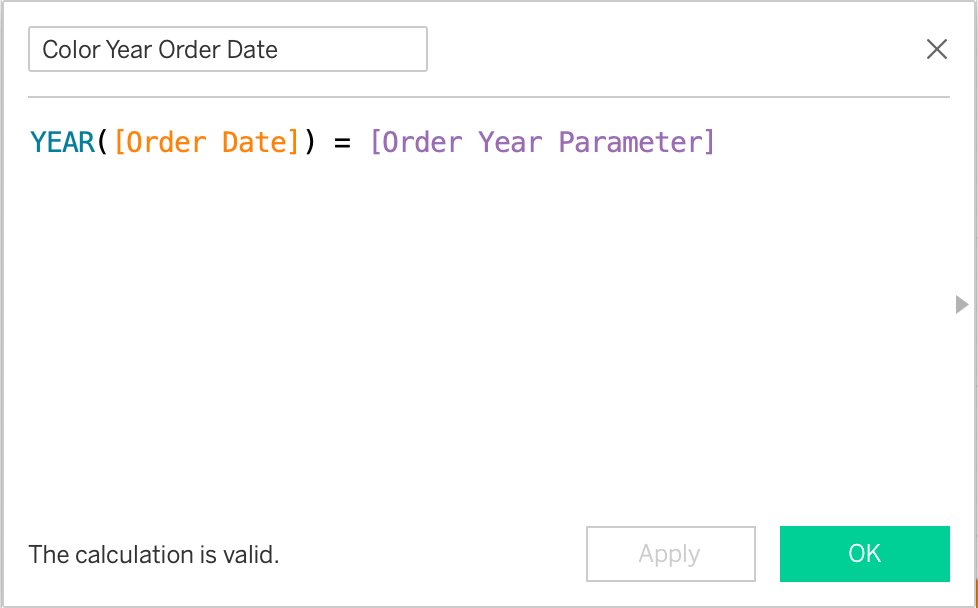Click the word "Year" in name field
The image size is (978, 608).
pyautogui.click(x=129, y=50)
